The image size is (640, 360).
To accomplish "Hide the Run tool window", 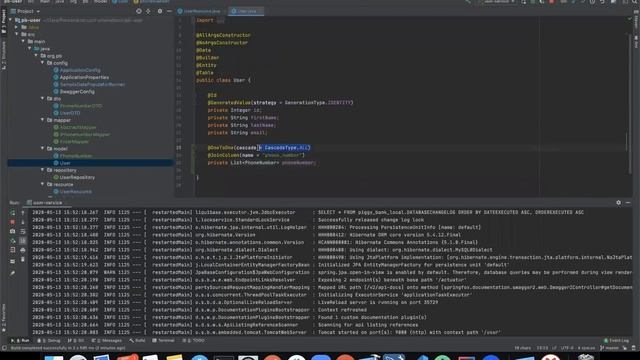I will (x=628, y=202).
